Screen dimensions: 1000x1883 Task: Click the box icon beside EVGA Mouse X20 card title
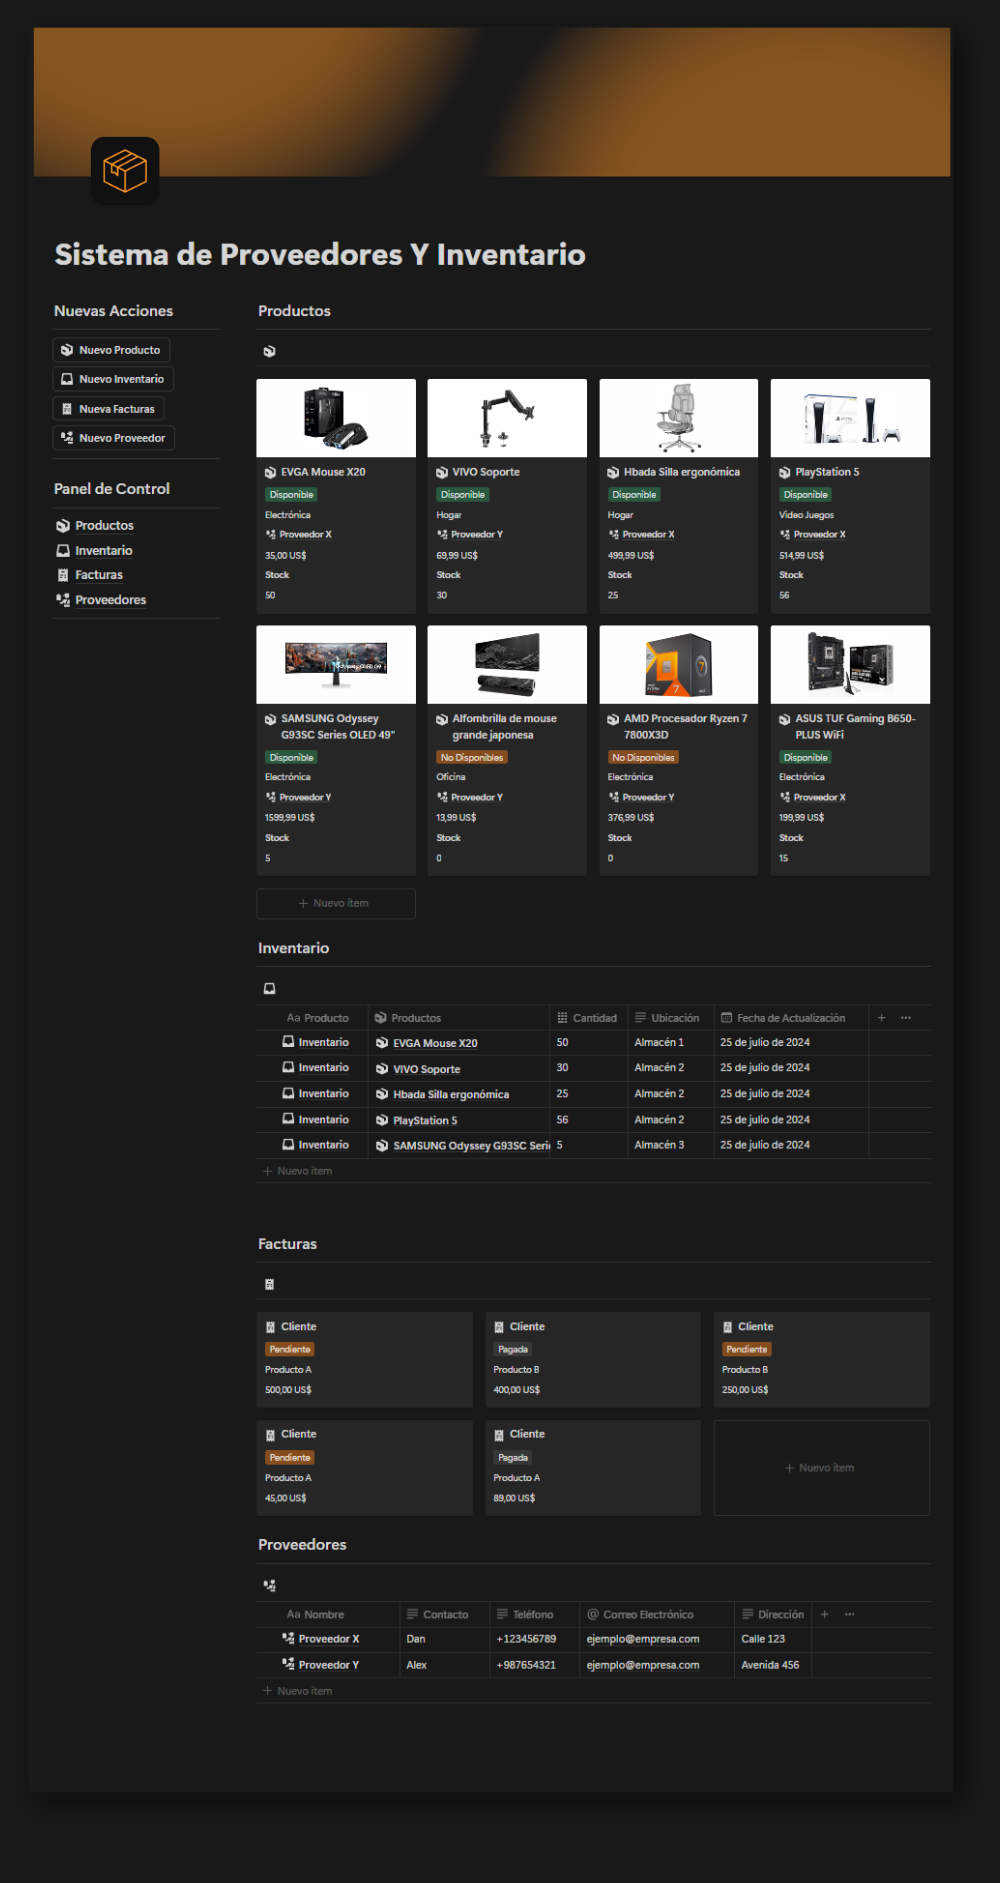click(271, 472)
